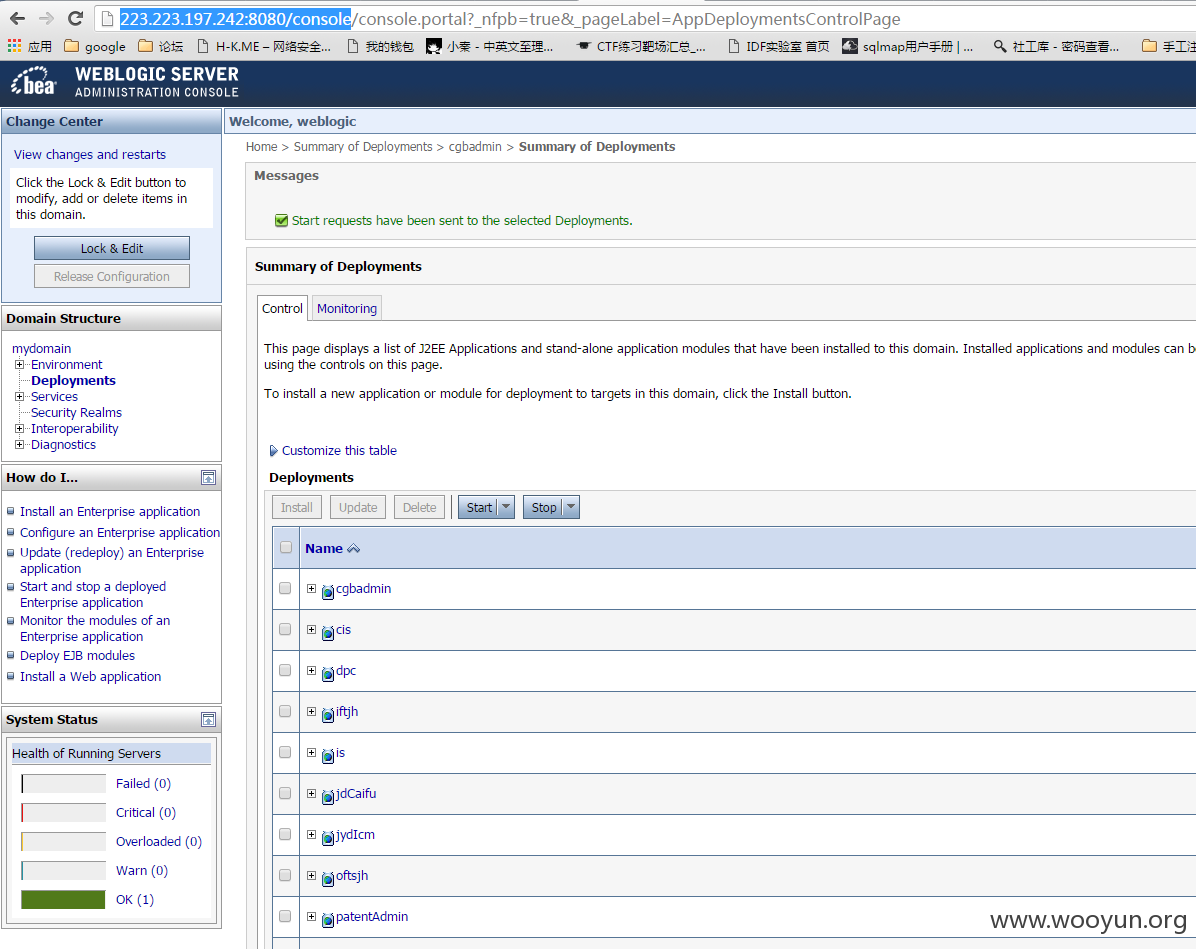
Task: Select the Control tab
Action: (x=282, y=308)
